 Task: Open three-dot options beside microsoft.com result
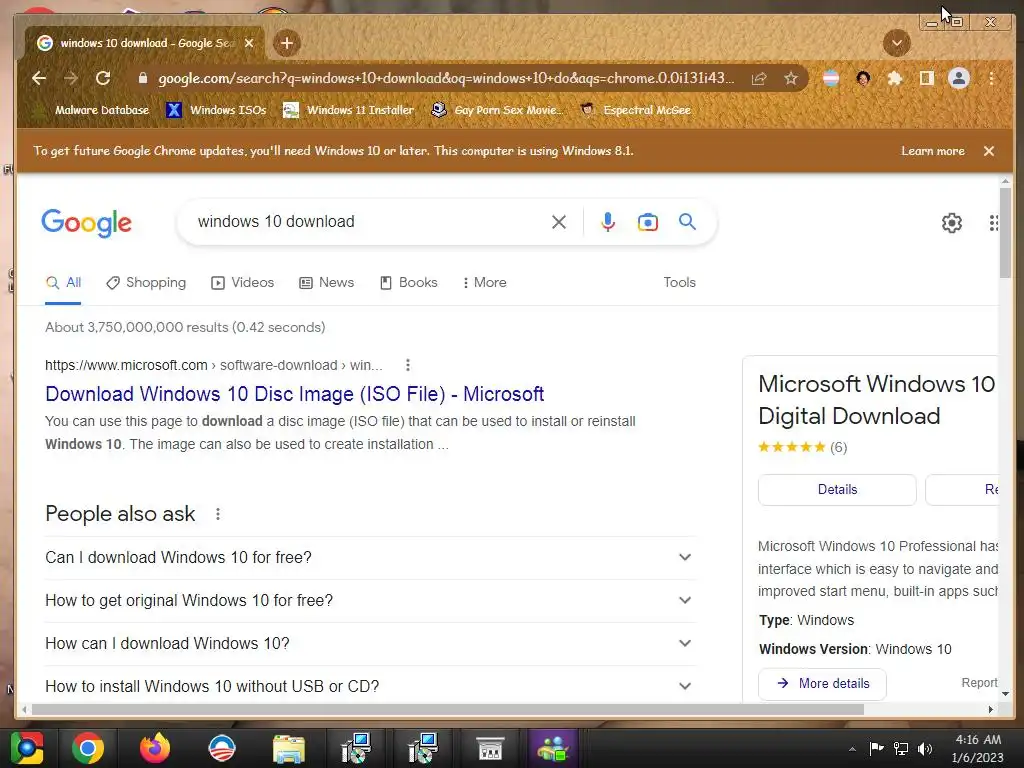(x=408, y=365)
